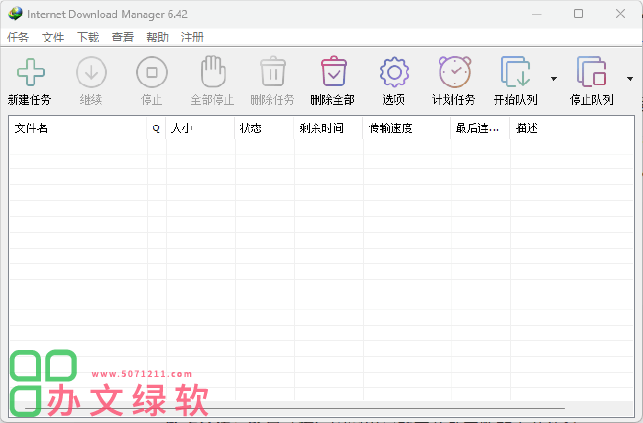Screen dimensions: 643x423
Task: Minimize the Internet Download Manager window
Action: tap(536, 14)
